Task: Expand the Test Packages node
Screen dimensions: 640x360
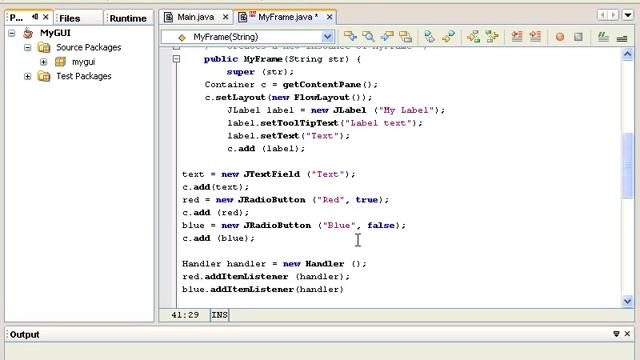Action: pyautogui.click(x=27, y=76)
